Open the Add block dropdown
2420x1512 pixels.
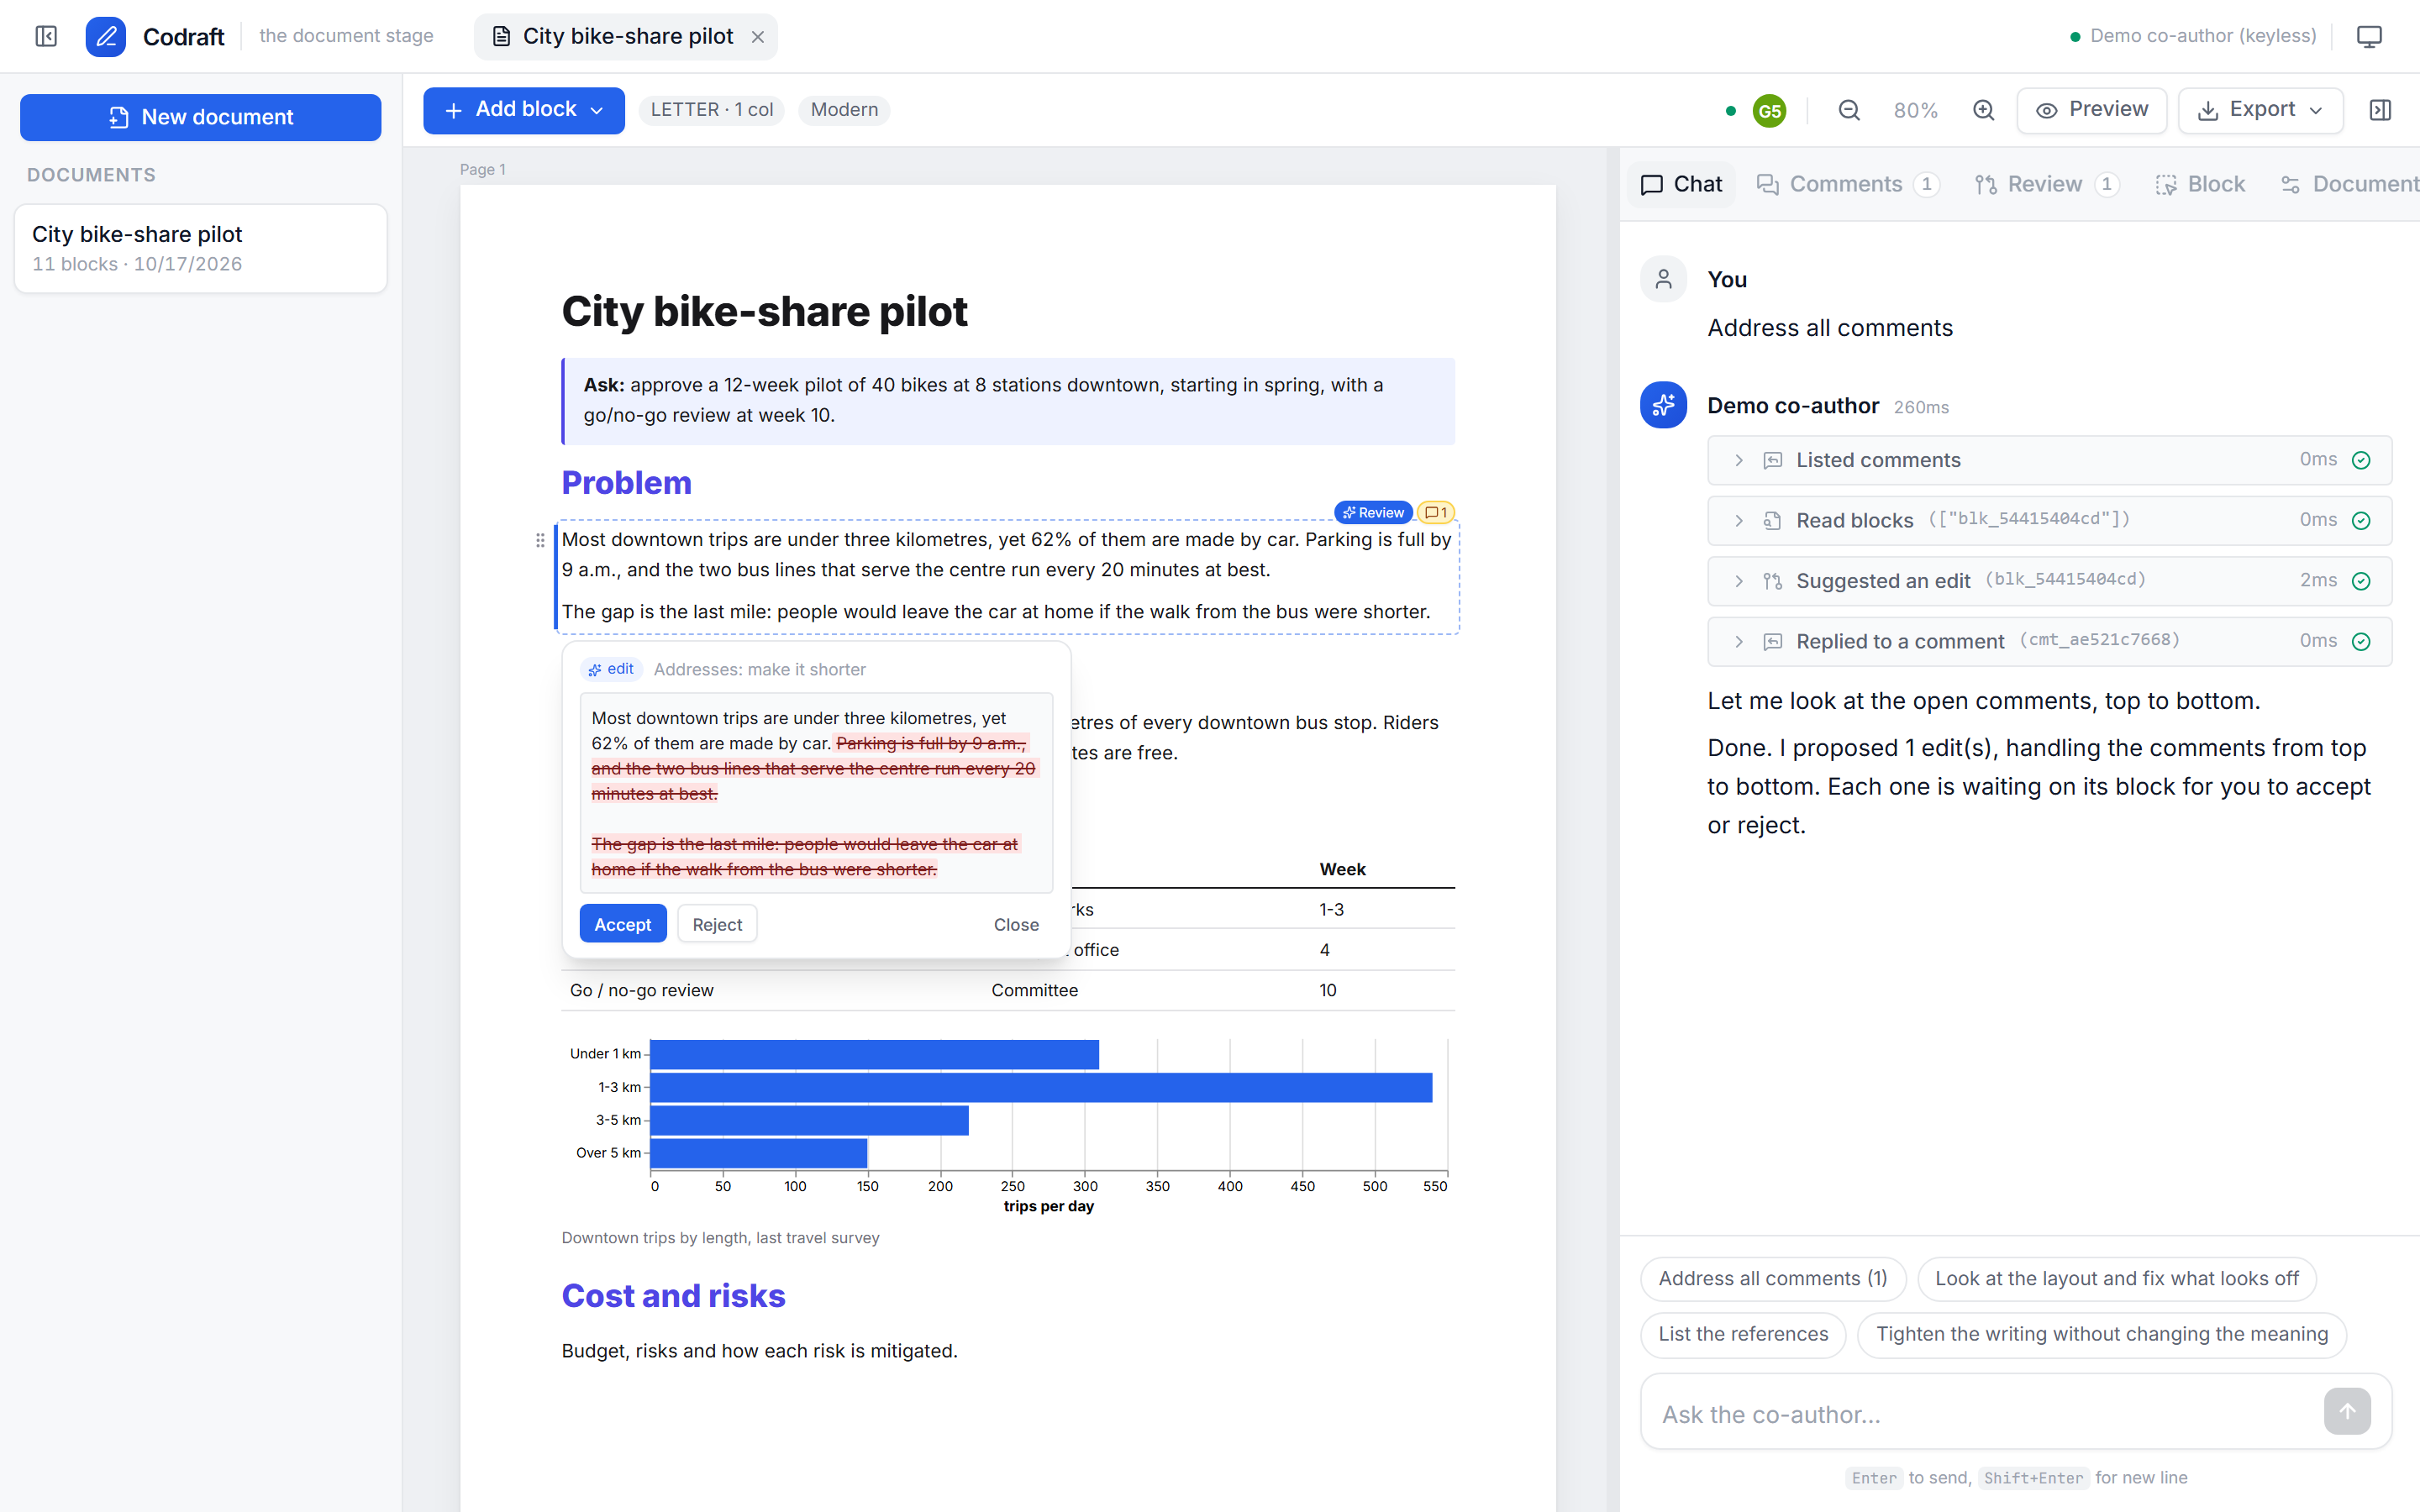tap(524, 110)
